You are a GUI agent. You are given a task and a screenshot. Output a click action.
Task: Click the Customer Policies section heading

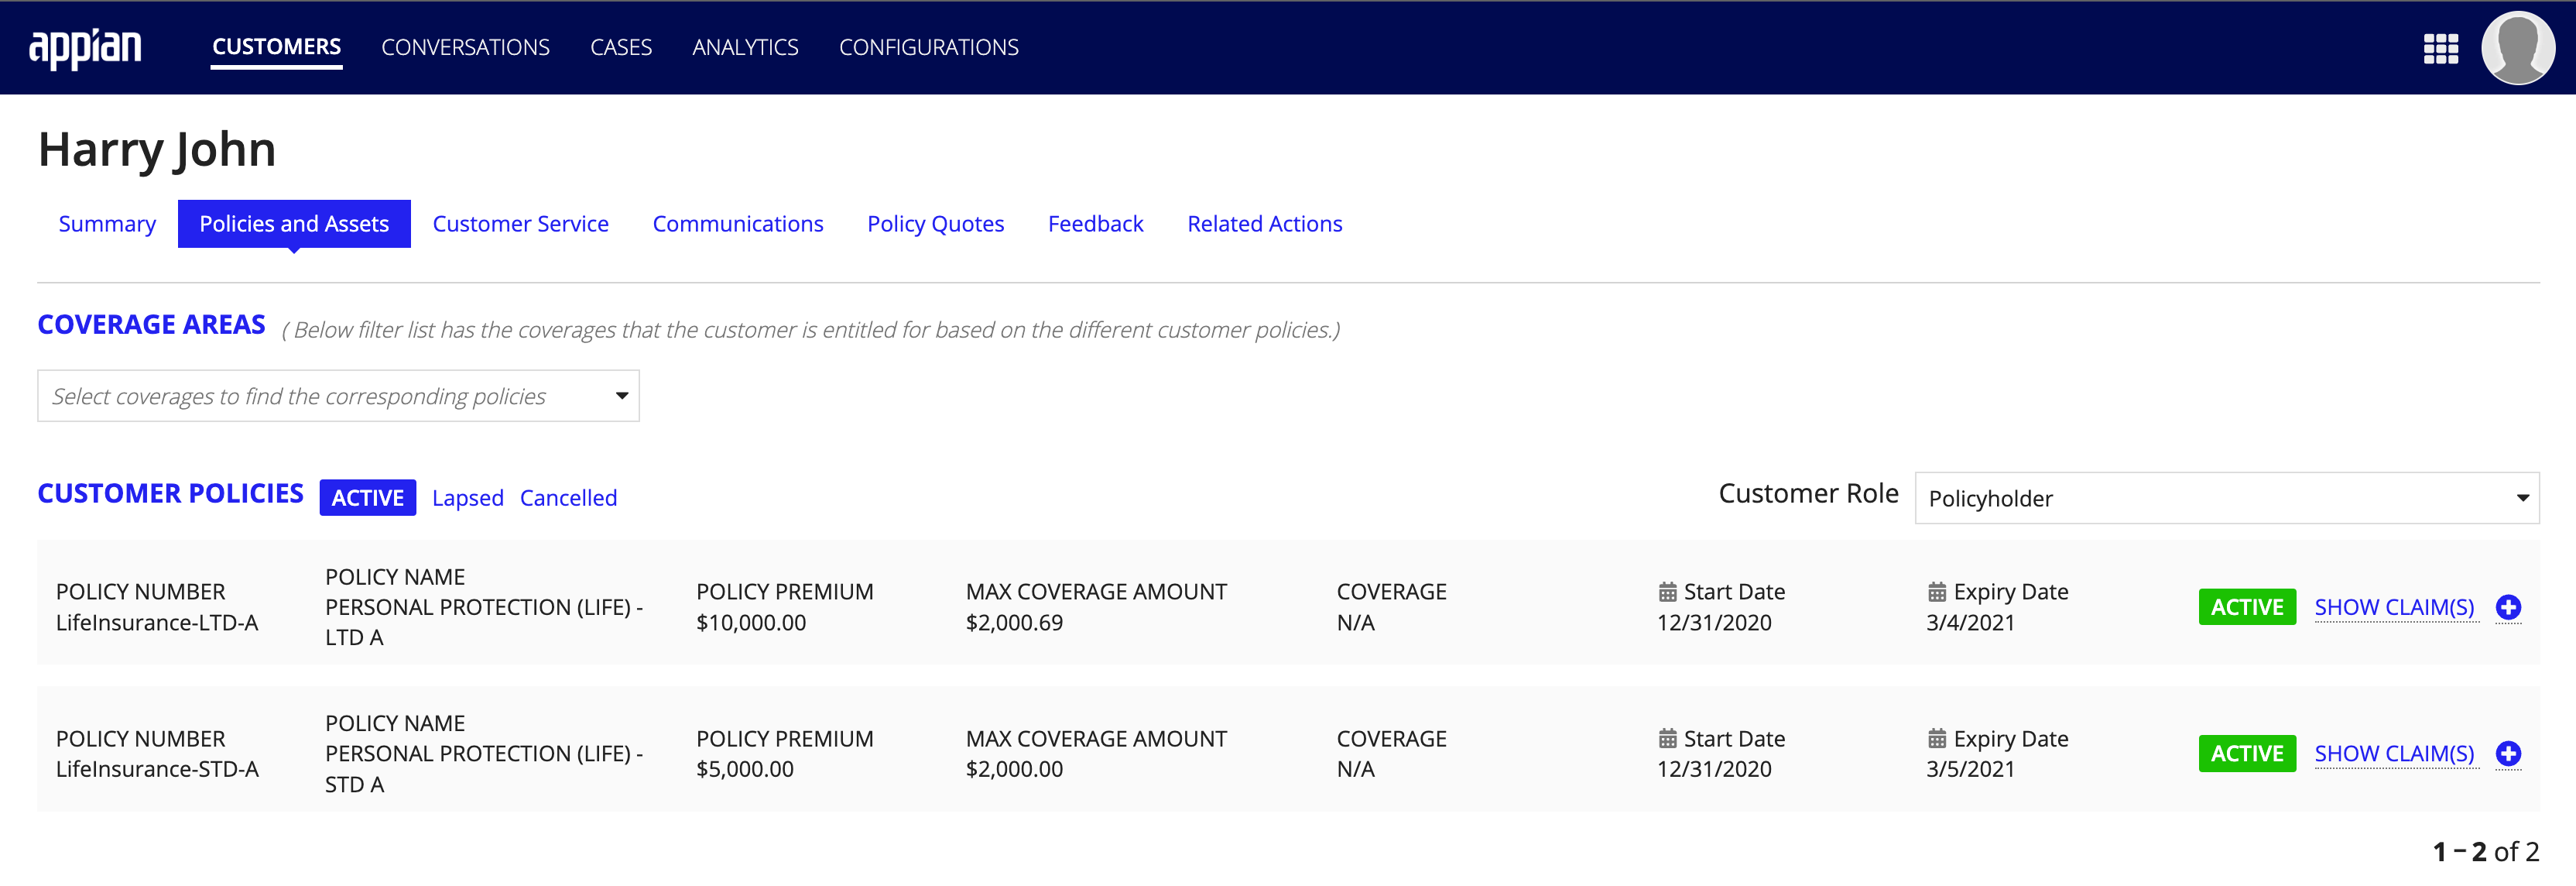[x=170, y=494]
